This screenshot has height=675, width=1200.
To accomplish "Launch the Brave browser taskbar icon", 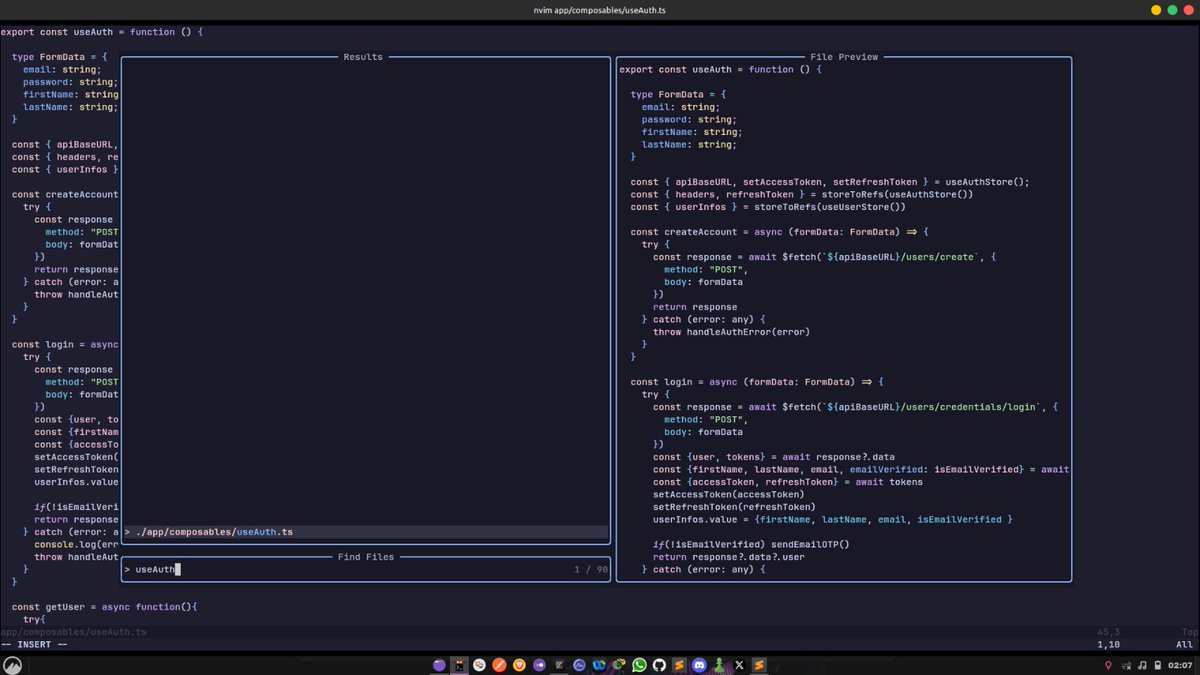I will 519,665.
